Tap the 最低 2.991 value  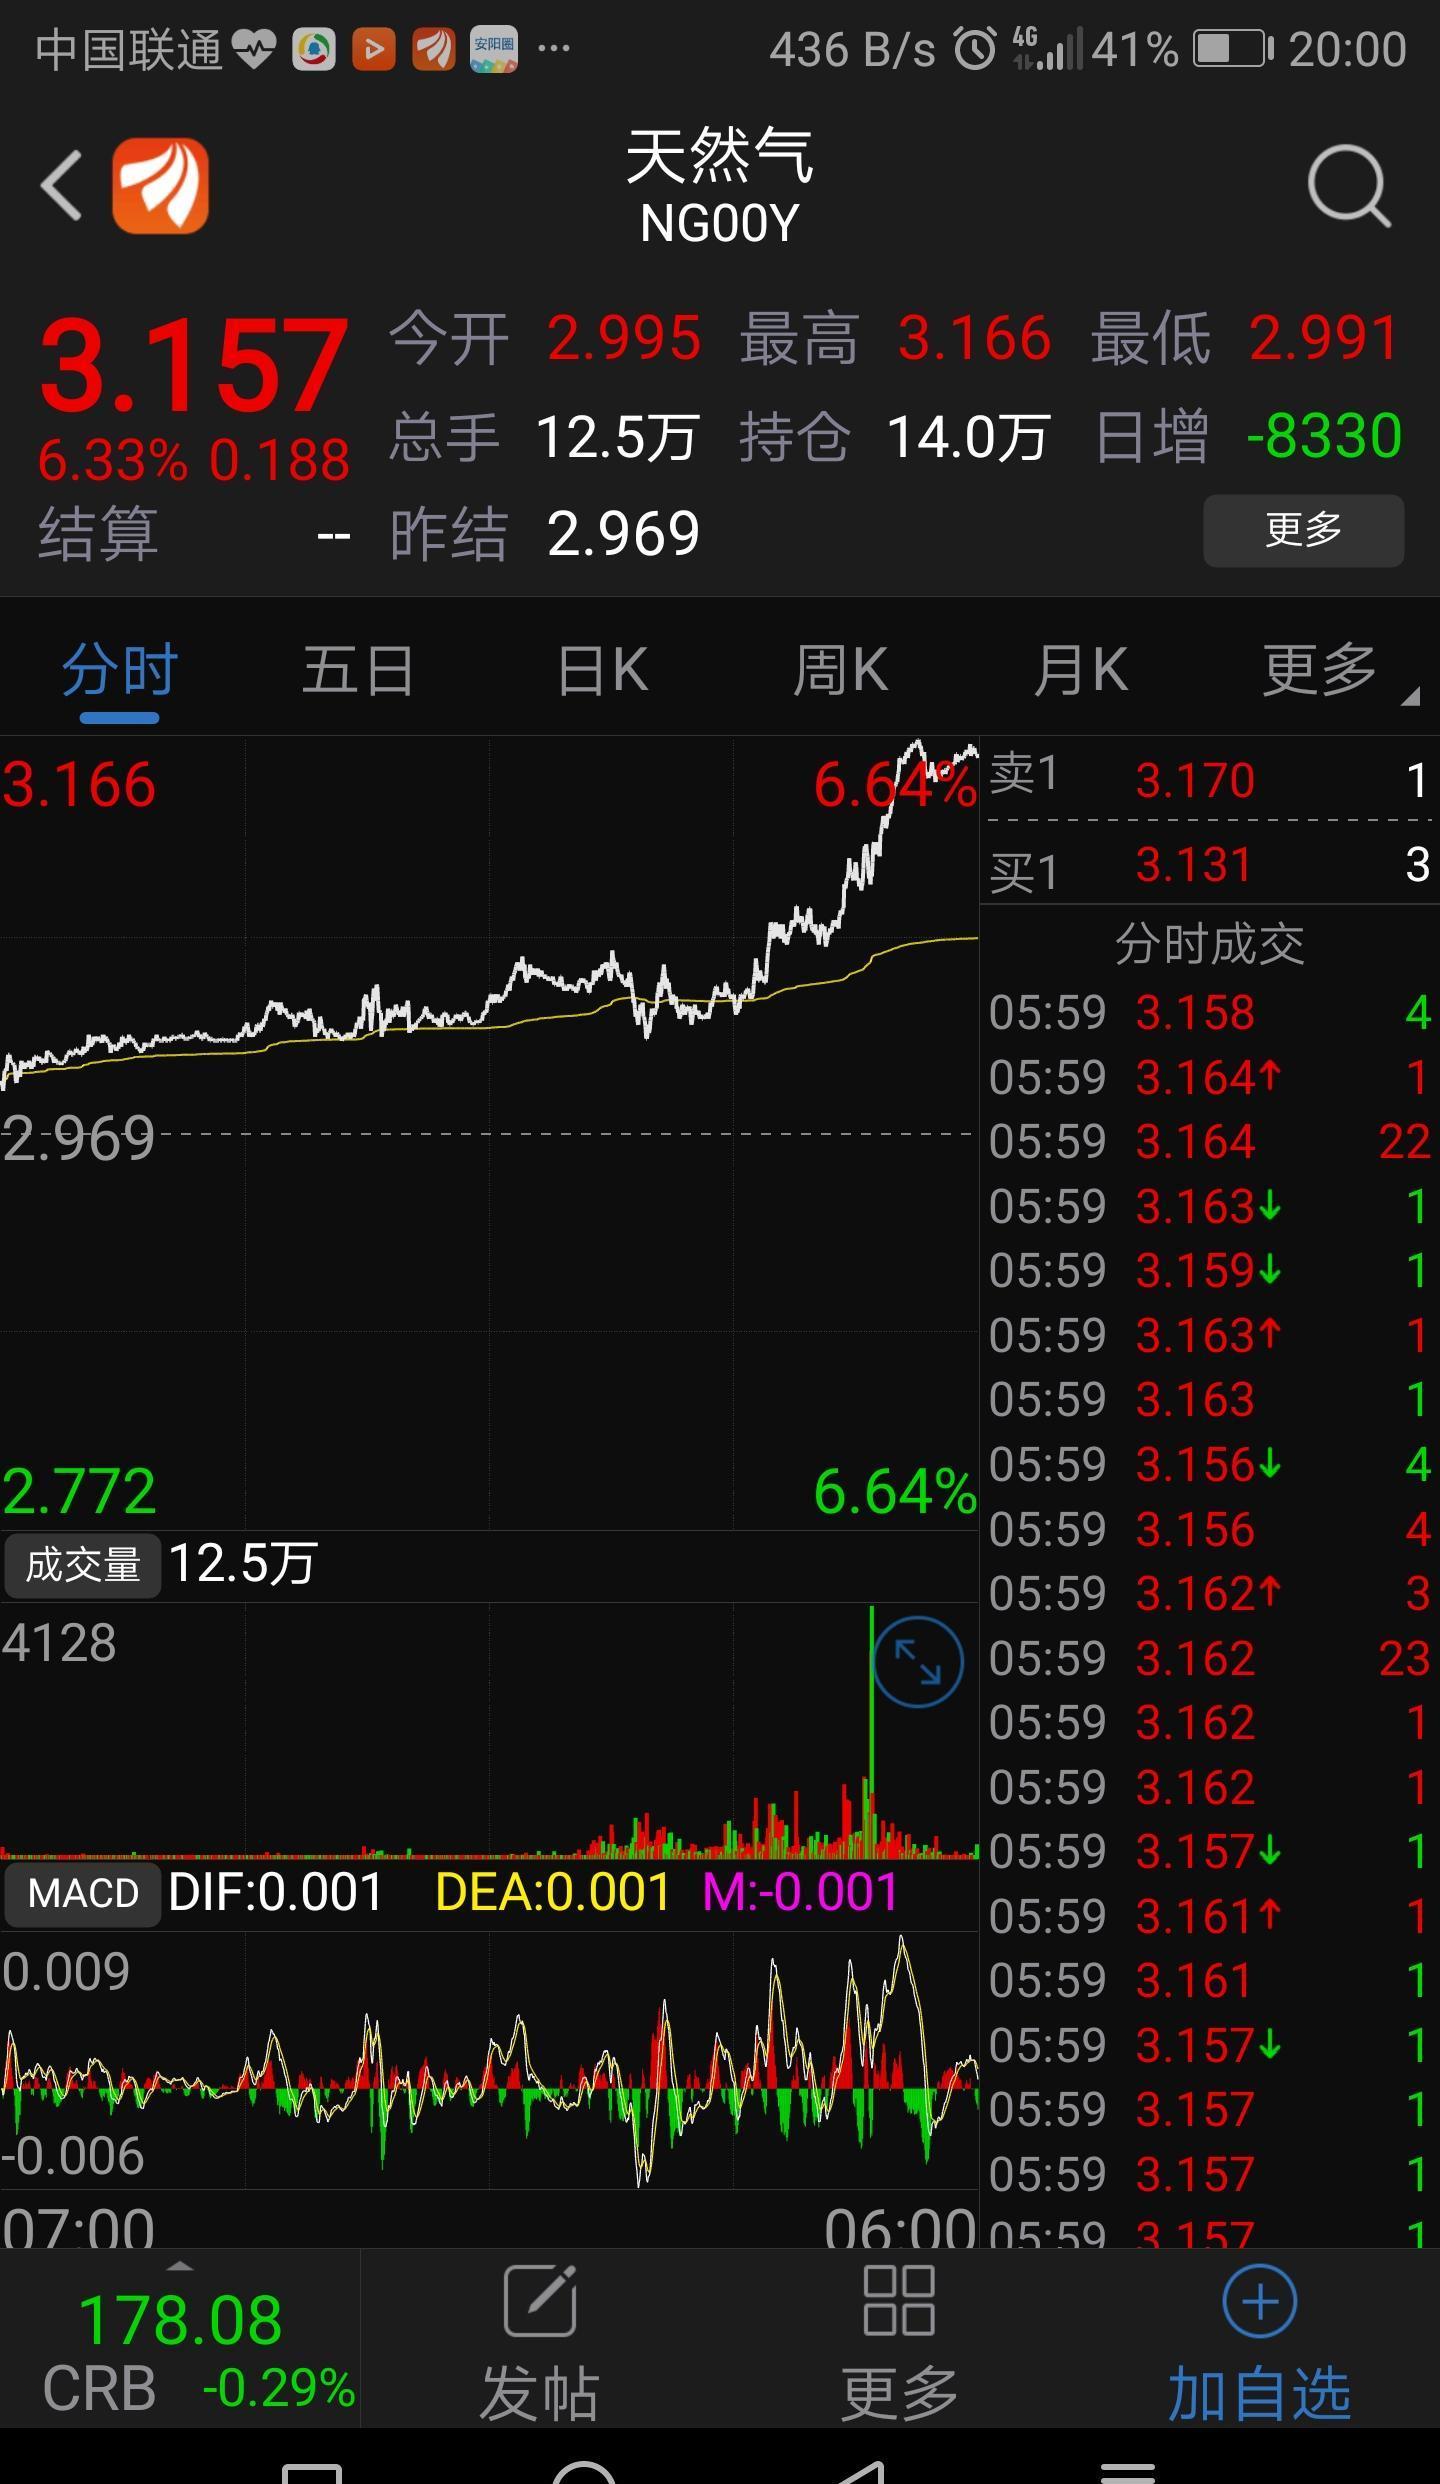pos(1324,338)
